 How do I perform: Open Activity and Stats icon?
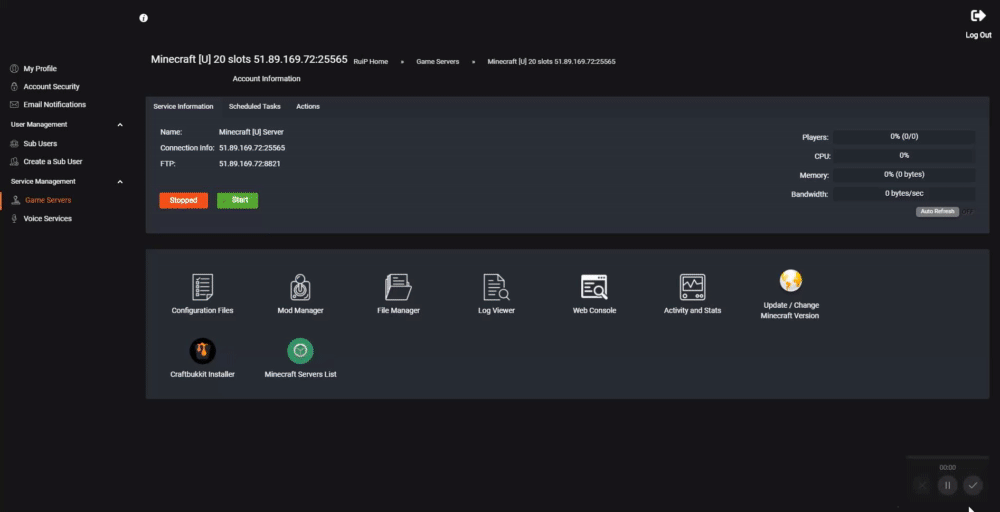tap(692, 287)
